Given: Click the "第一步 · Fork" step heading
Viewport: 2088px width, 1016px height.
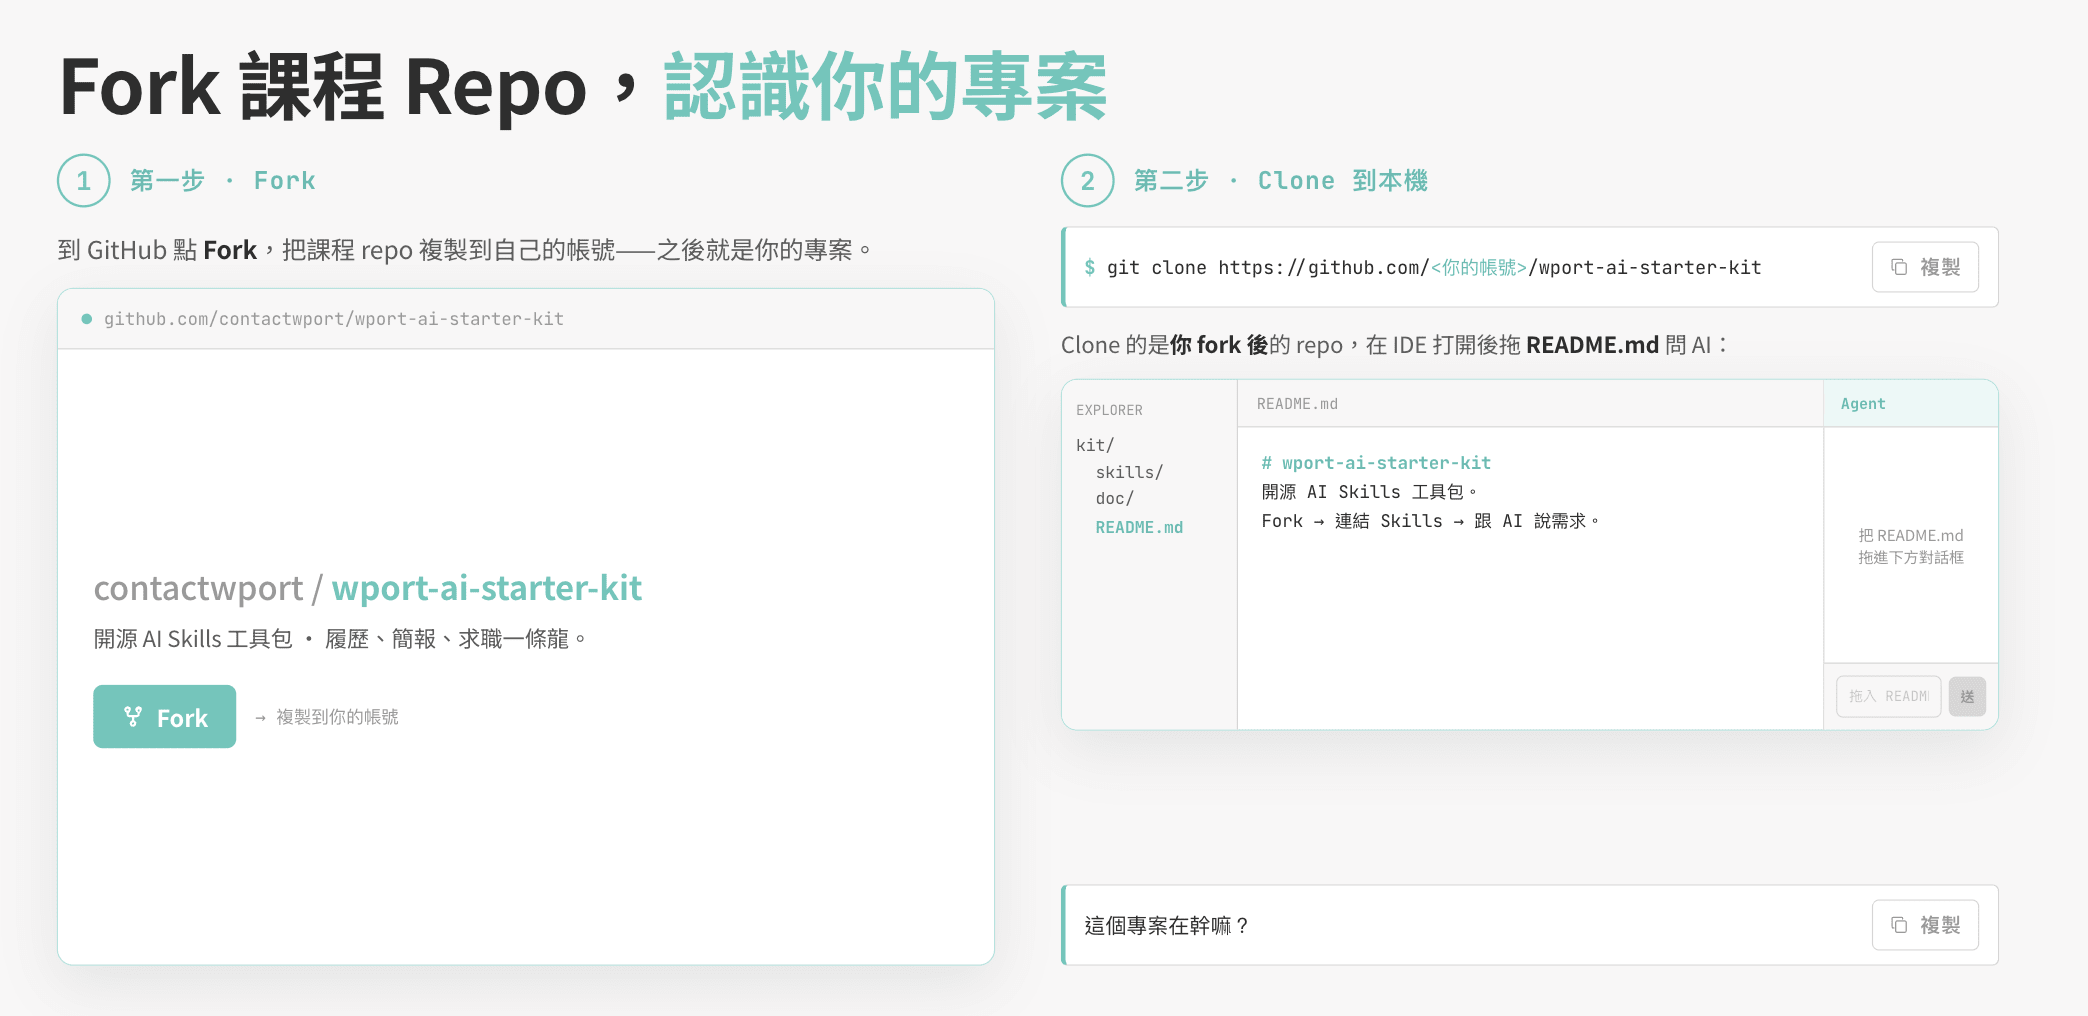Looking at the screenshot, I should pyautogui.click(x=223, y=181).
